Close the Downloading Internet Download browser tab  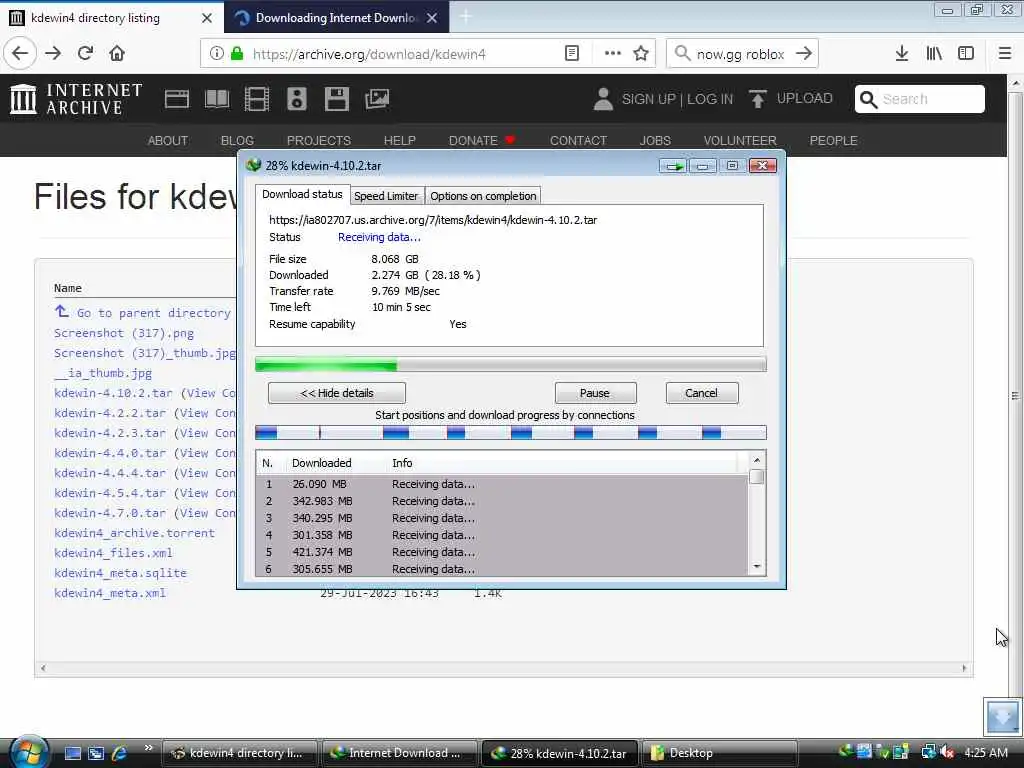click(x=432, y=18)
